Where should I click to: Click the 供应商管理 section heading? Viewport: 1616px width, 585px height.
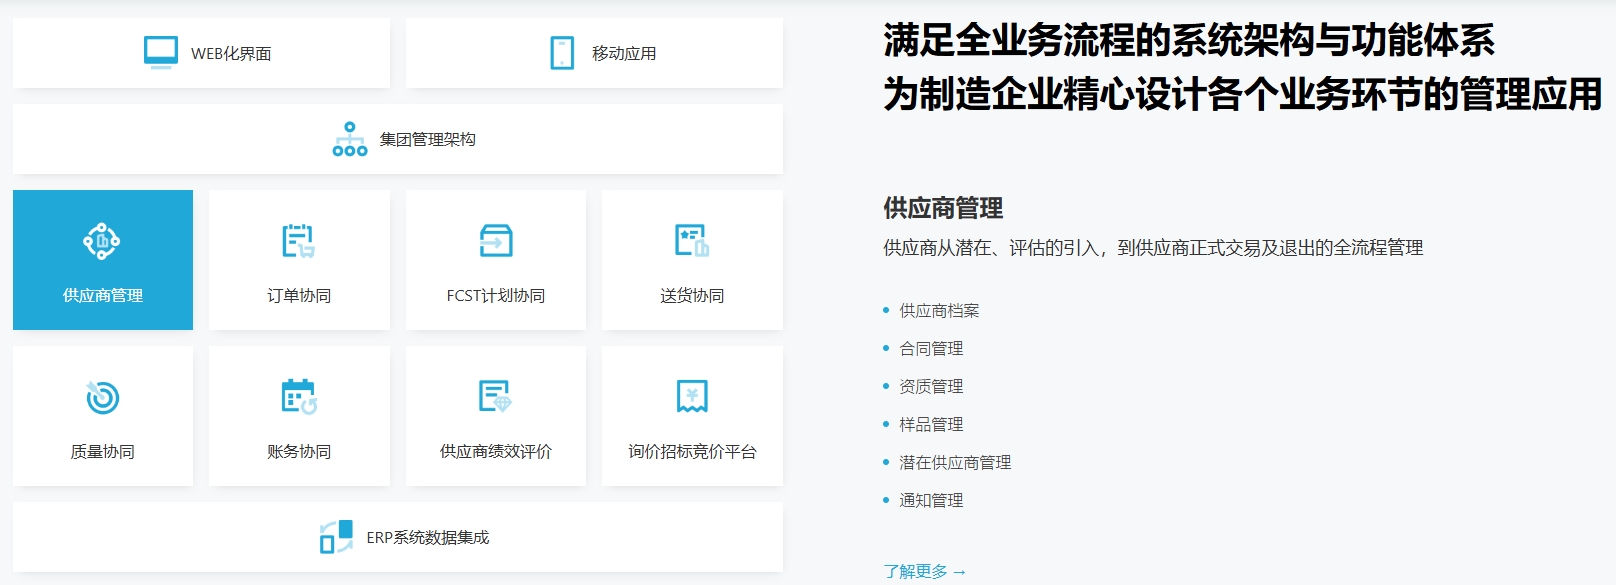click(x=943, y=208)
